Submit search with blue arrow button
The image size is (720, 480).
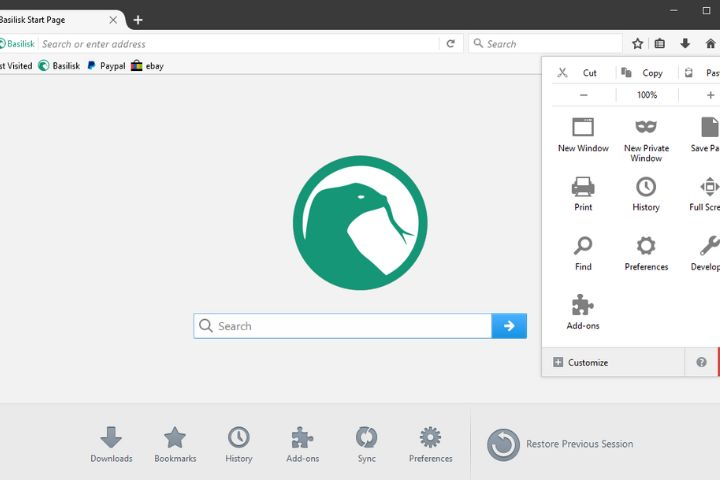click(509, 326)
